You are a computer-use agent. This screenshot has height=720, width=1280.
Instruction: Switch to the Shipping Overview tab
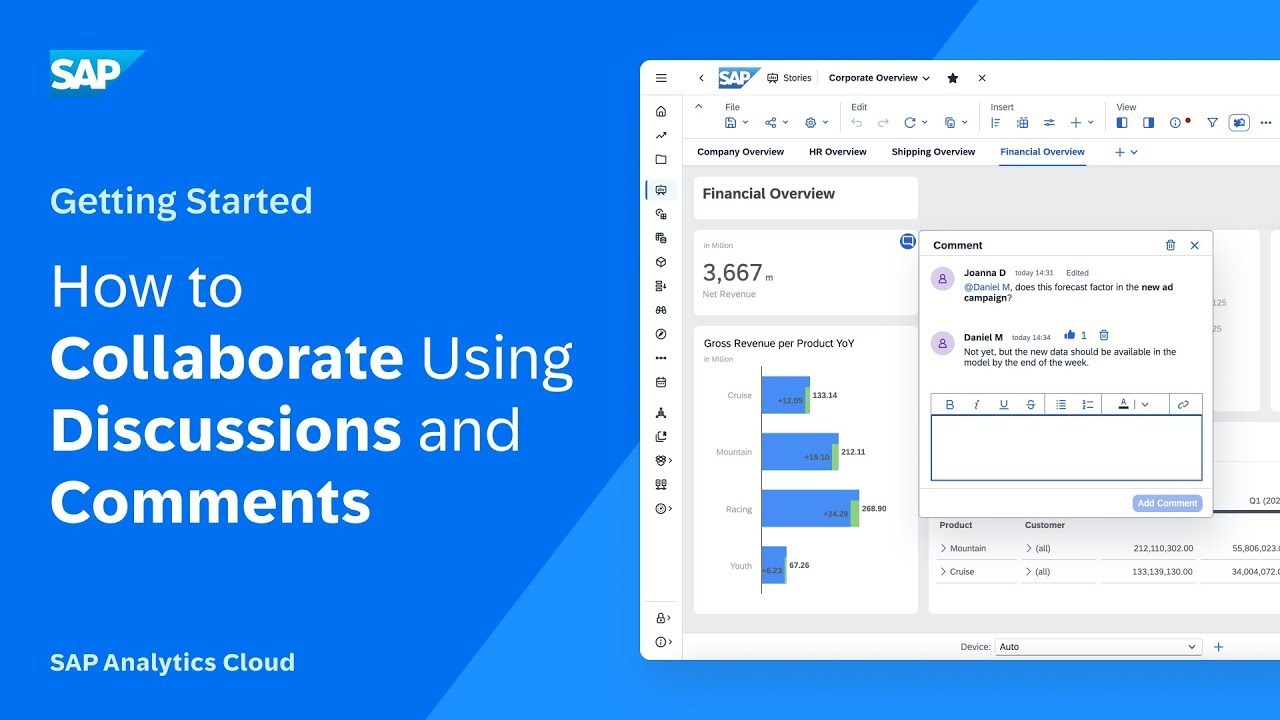[x=933, y=152]
